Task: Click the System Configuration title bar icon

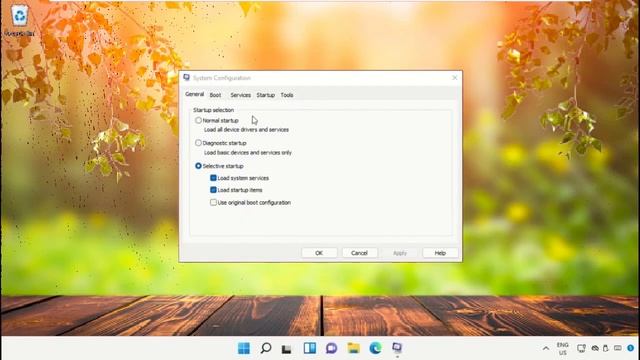Action: click(x=187, y=78)
